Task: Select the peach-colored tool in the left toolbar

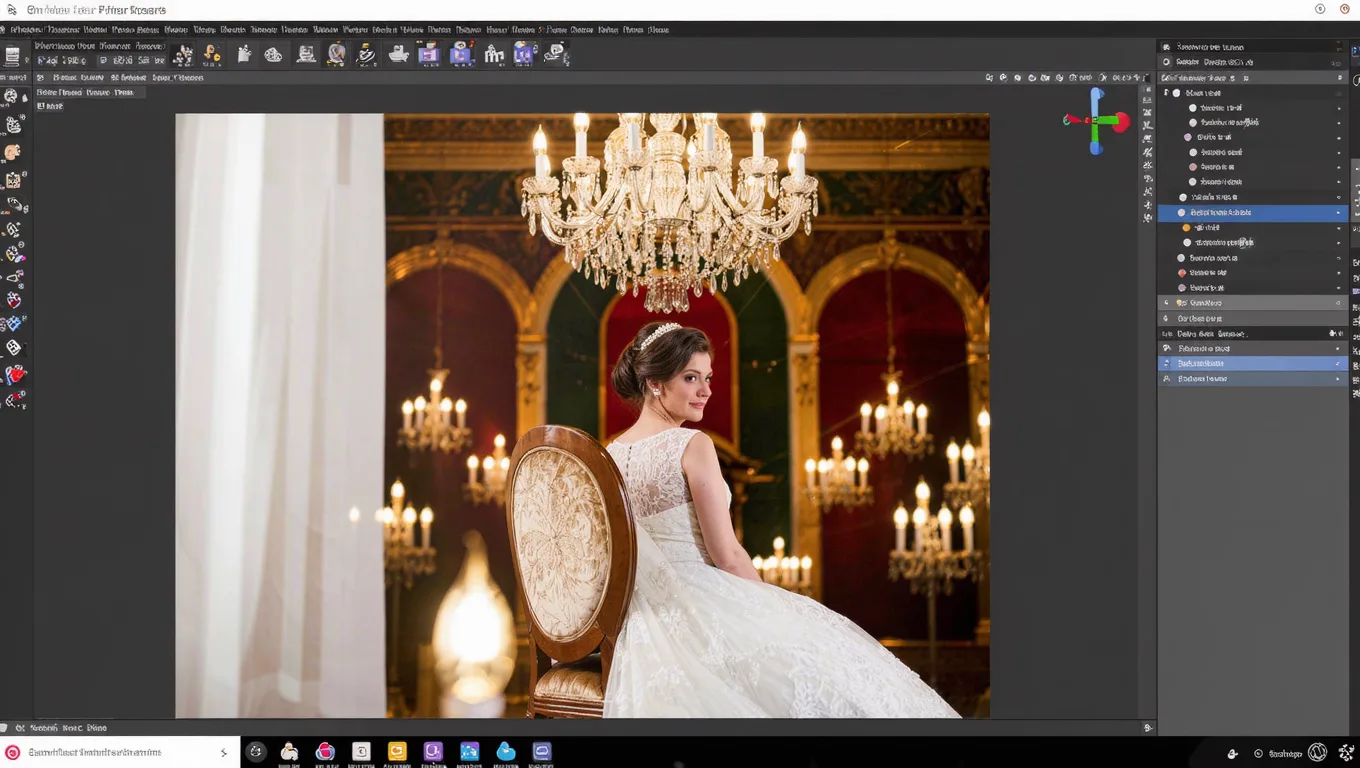Action: [13, 152]
